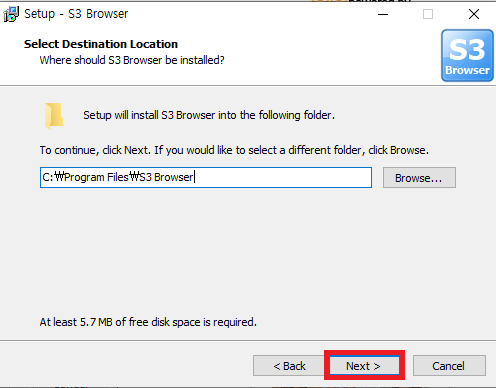Image resolution: width=496 pixels, height=388 pixels.
Task: Click the setup installer icon in title bar
Action: click(x=11, y=14)
